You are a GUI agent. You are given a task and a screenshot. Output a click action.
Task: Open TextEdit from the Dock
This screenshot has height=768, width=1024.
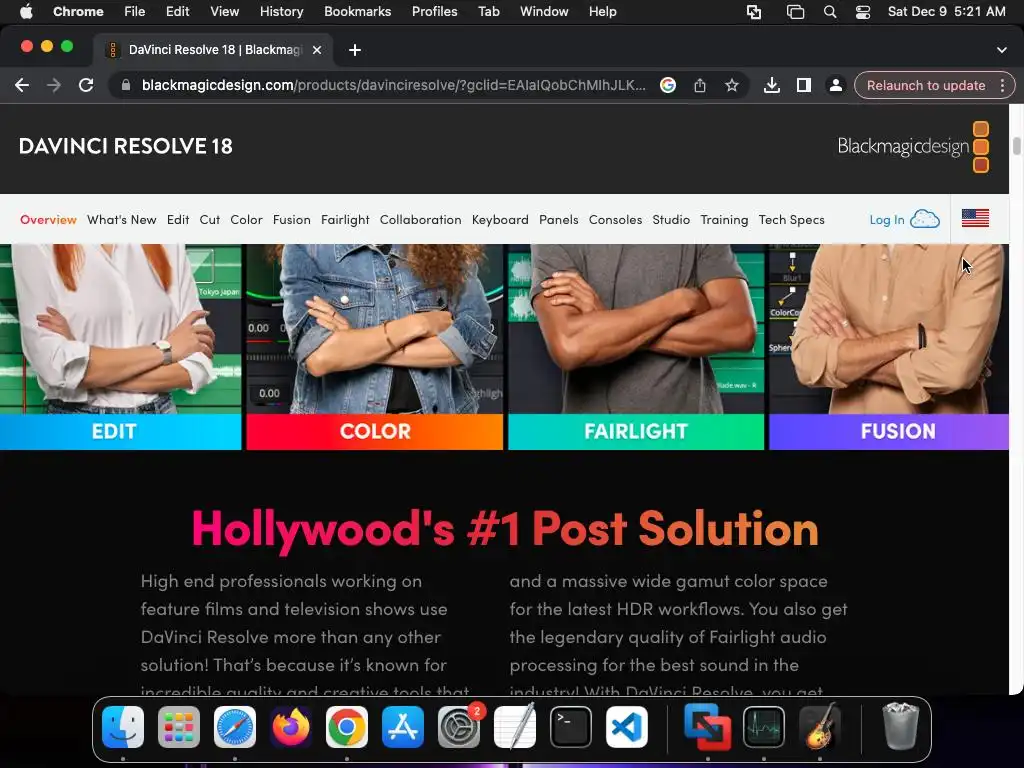click(515, 727)
